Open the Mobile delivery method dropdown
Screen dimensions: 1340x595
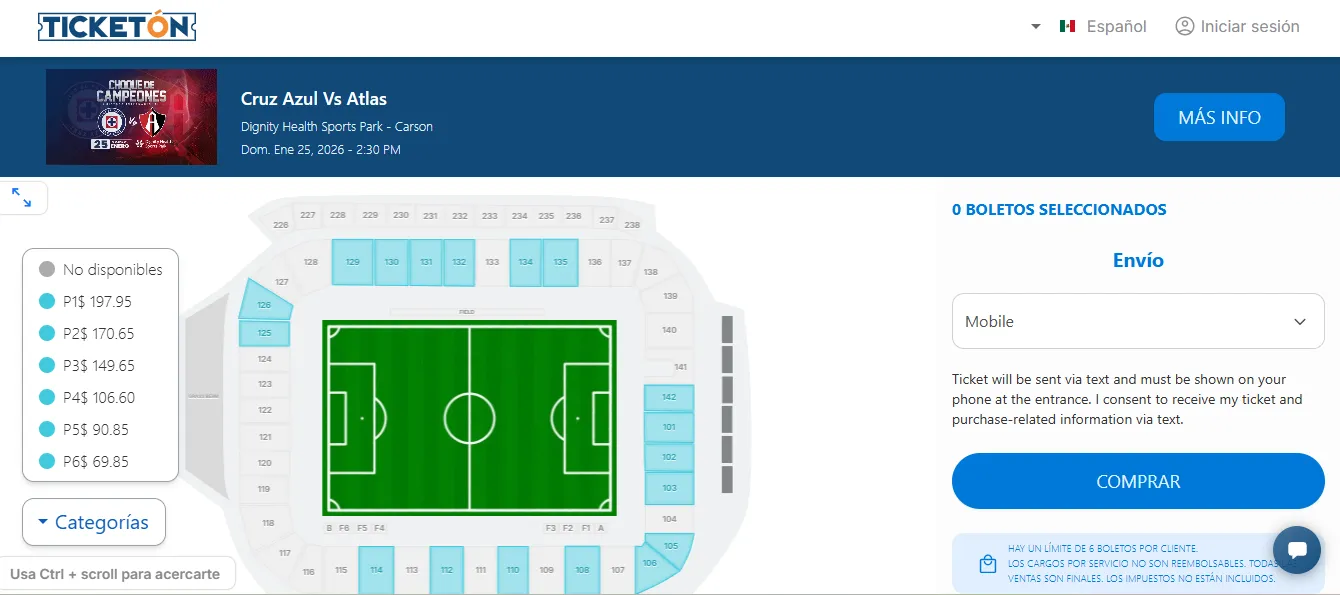[x=1138, y=321]
